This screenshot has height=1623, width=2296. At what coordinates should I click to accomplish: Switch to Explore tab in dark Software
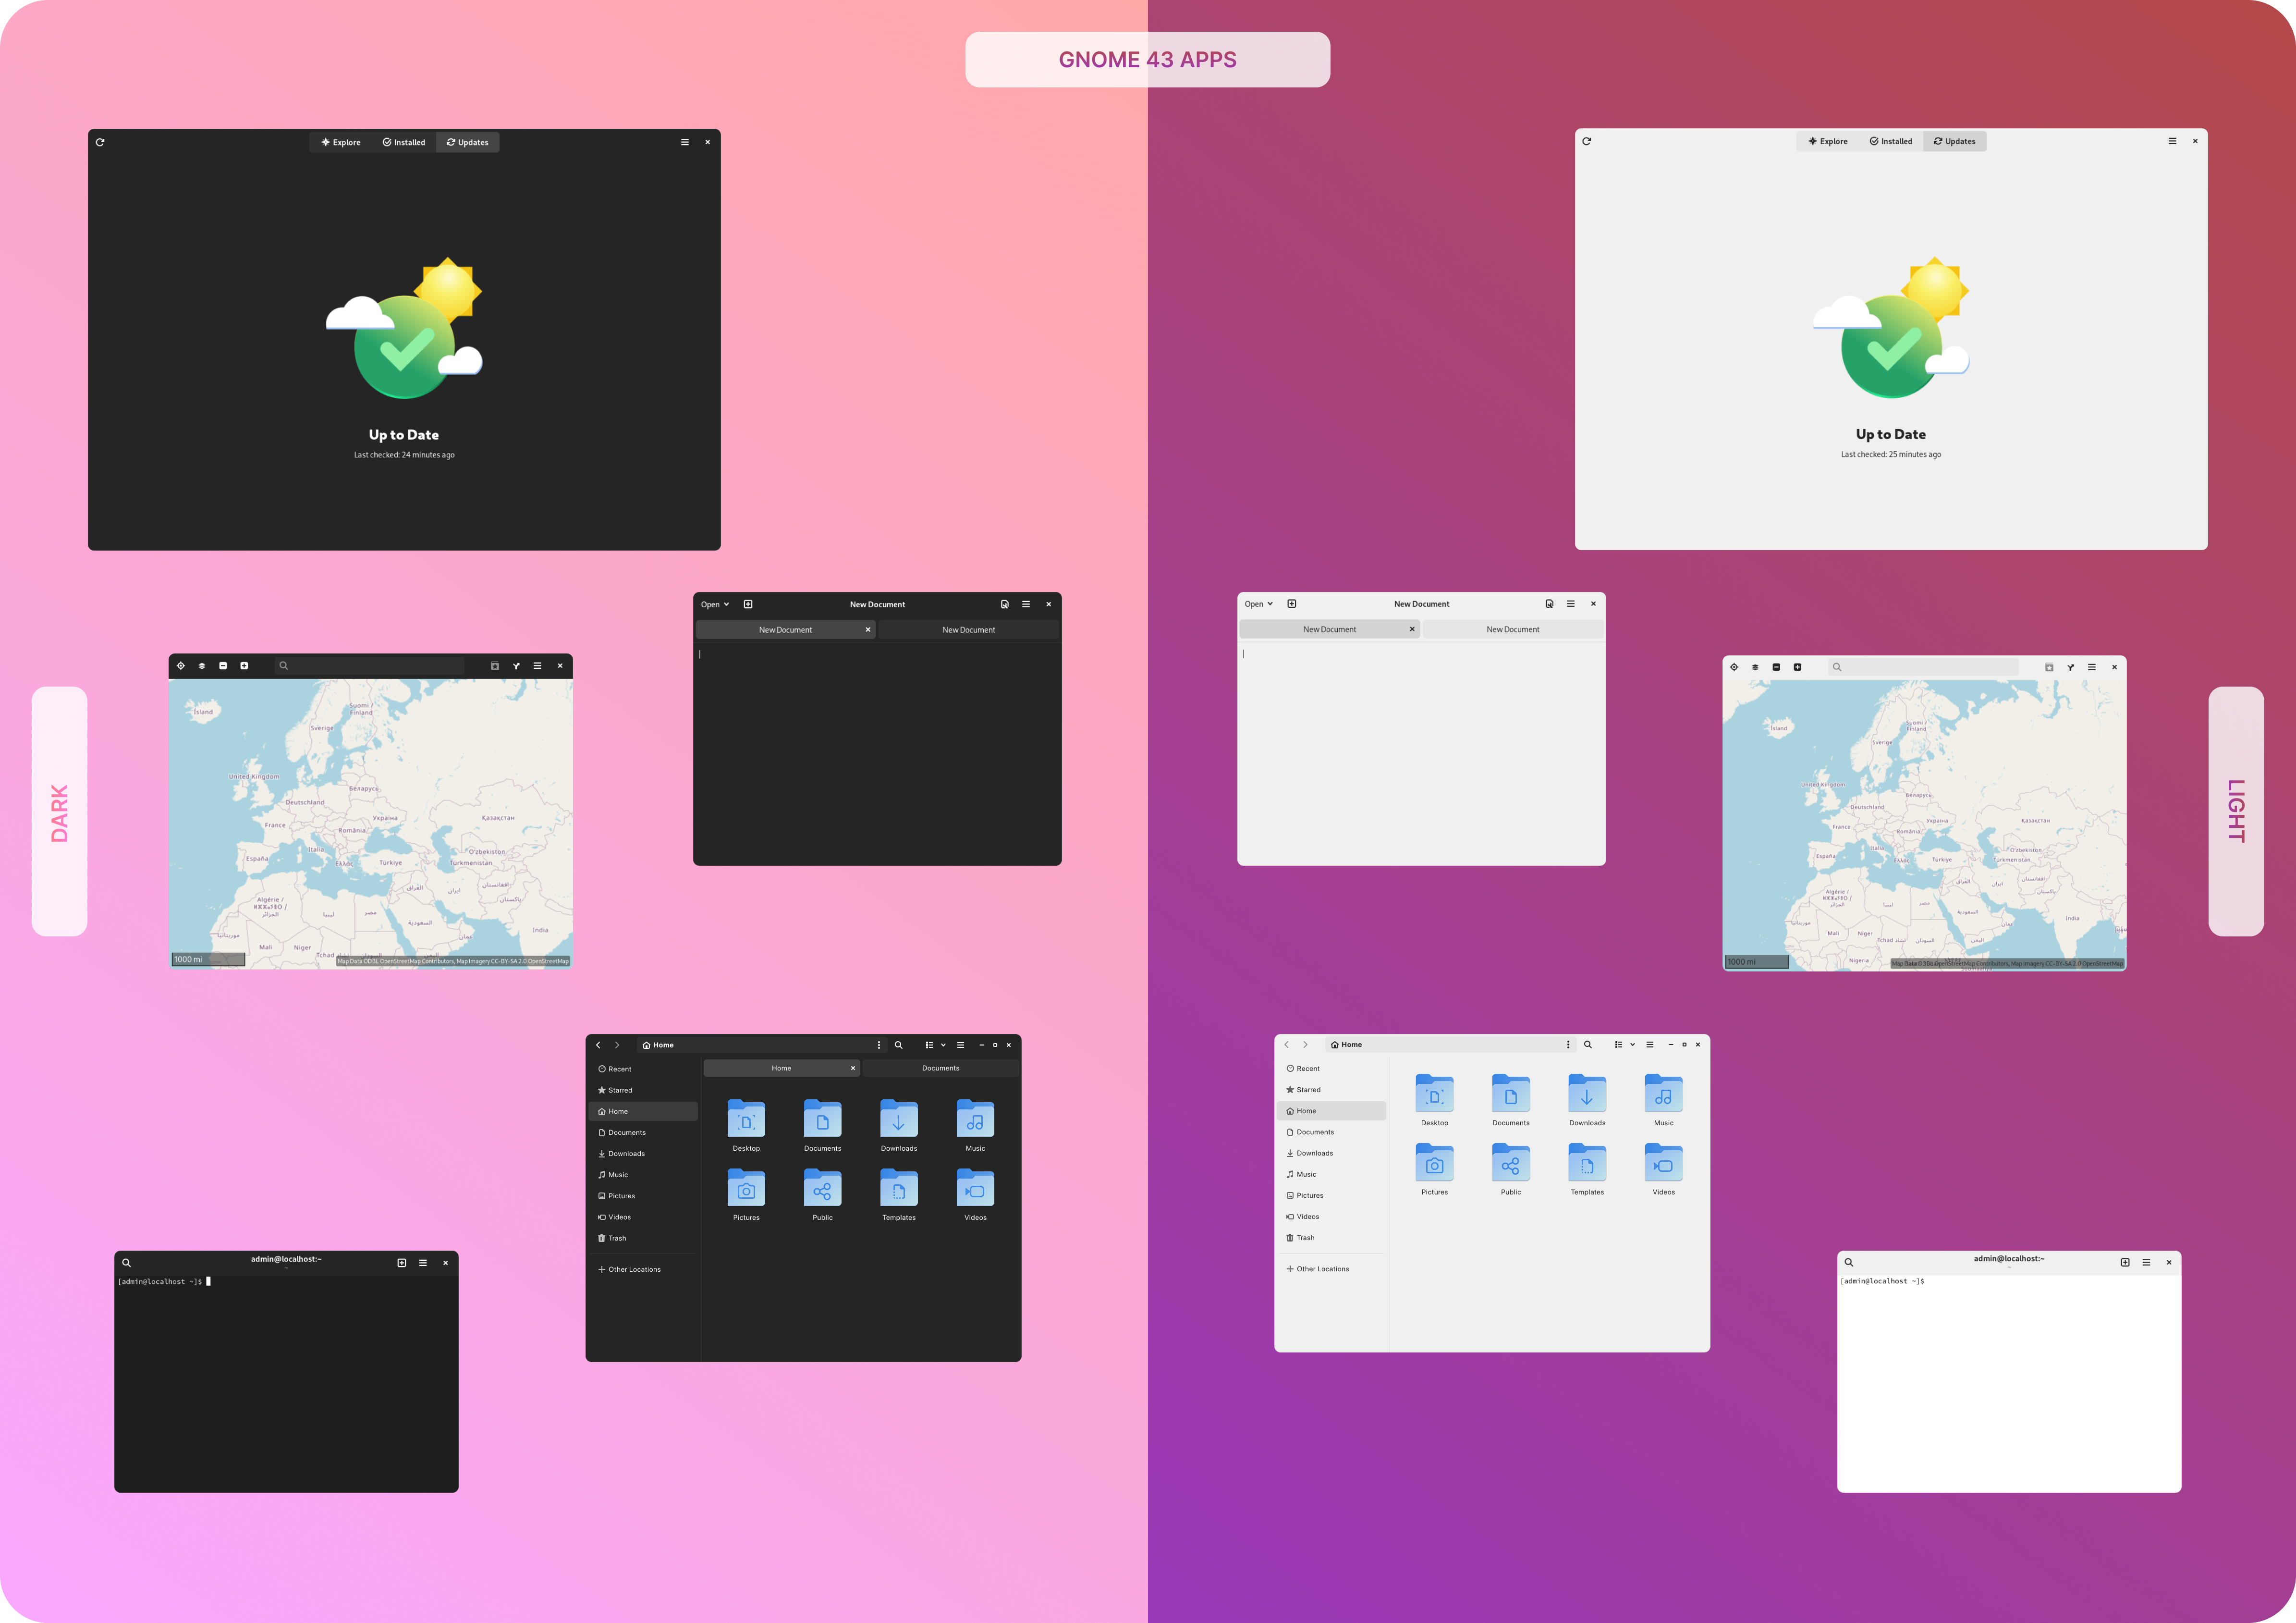(x=341, y=142)
